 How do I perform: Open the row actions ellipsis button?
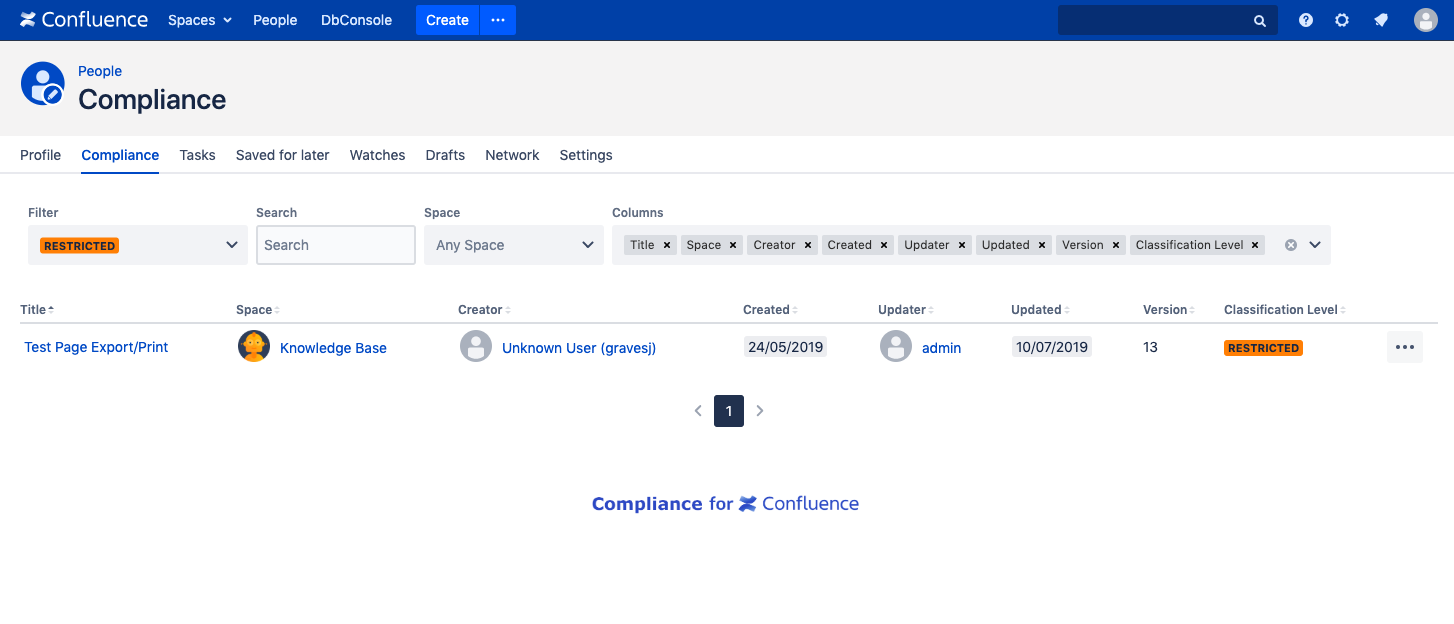[1404, 347]
